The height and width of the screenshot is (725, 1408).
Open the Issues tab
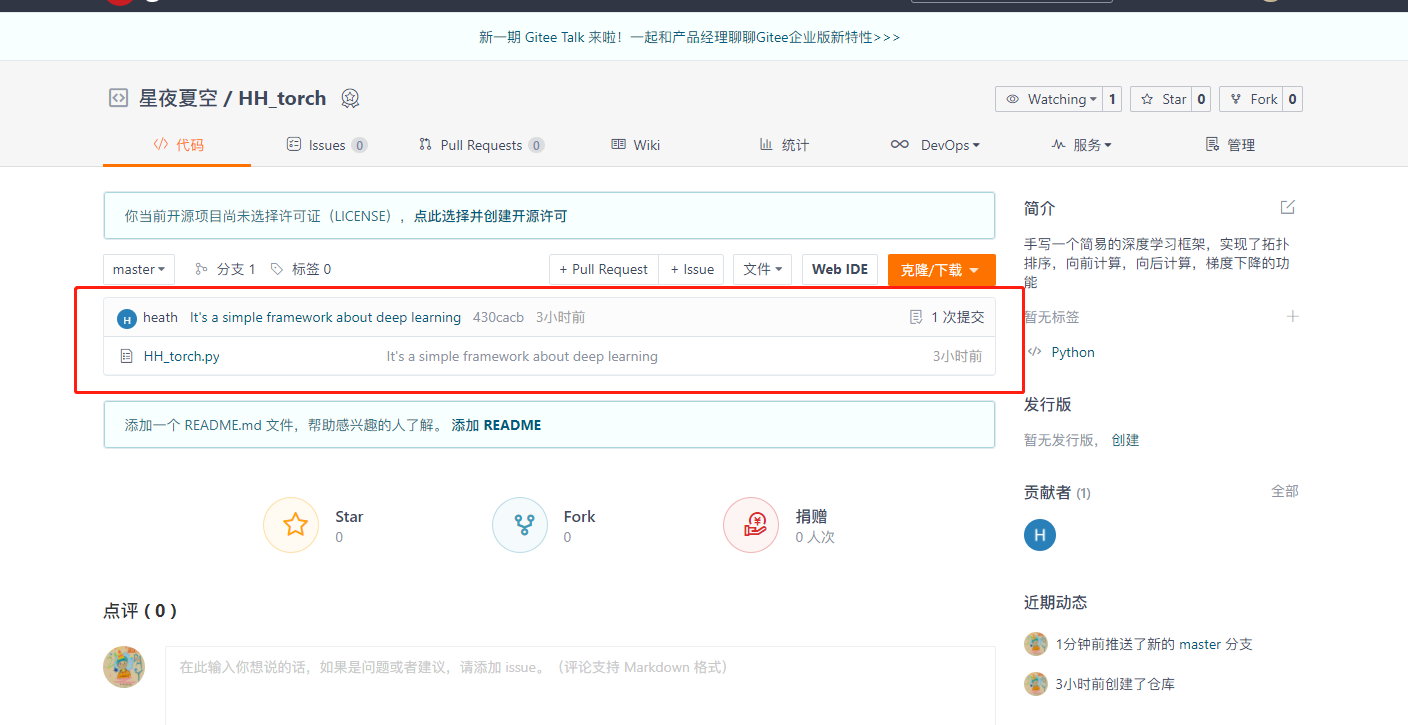(x=327, y=145)
